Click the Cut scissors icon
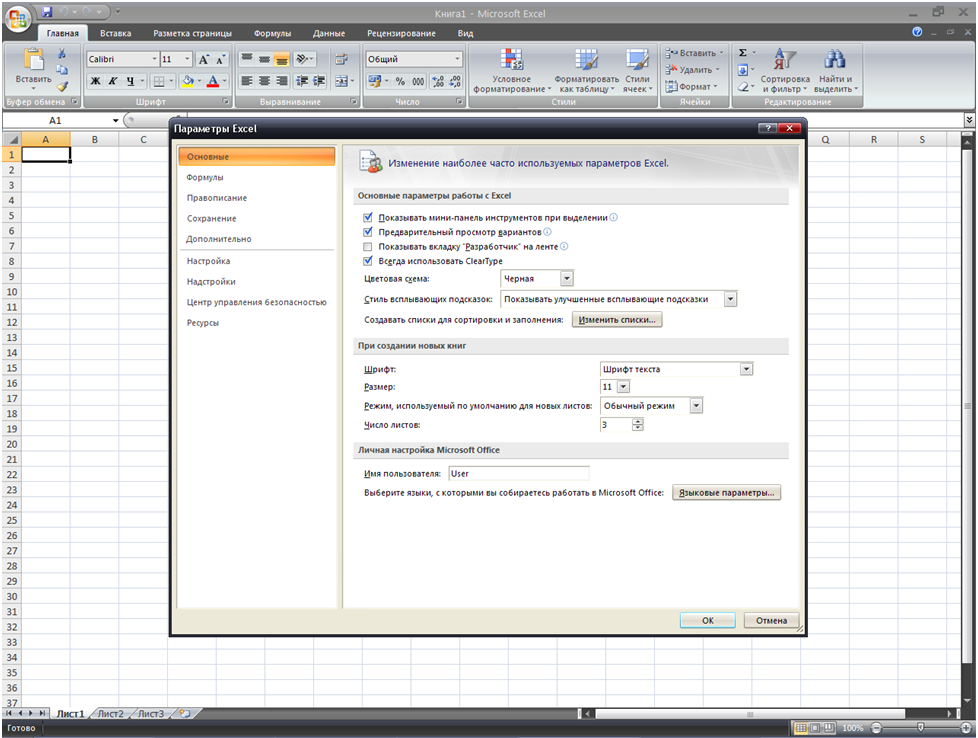 [x=62, y=53]
